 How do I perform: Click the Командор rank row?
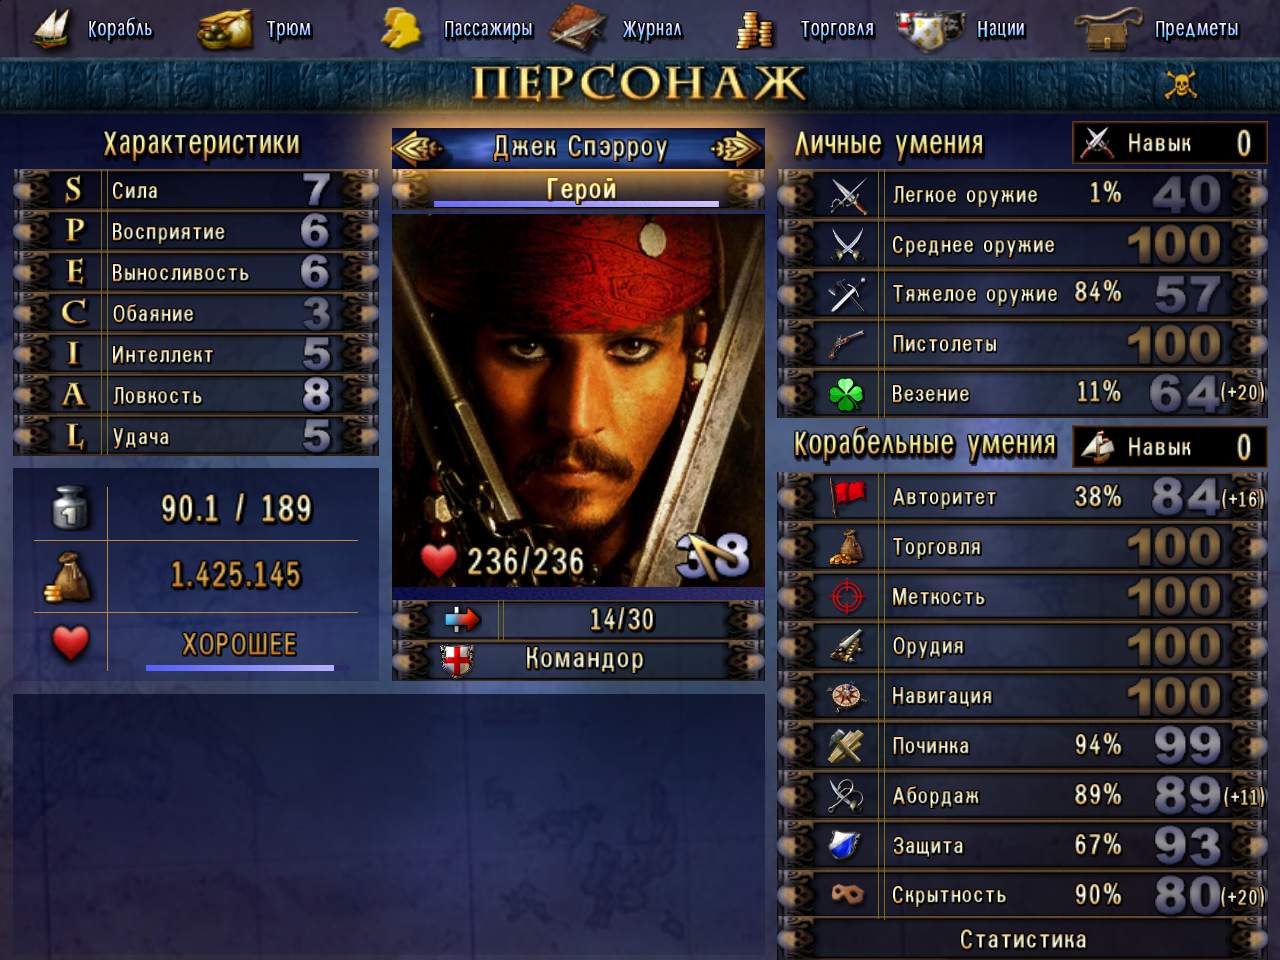coord(578,659)
